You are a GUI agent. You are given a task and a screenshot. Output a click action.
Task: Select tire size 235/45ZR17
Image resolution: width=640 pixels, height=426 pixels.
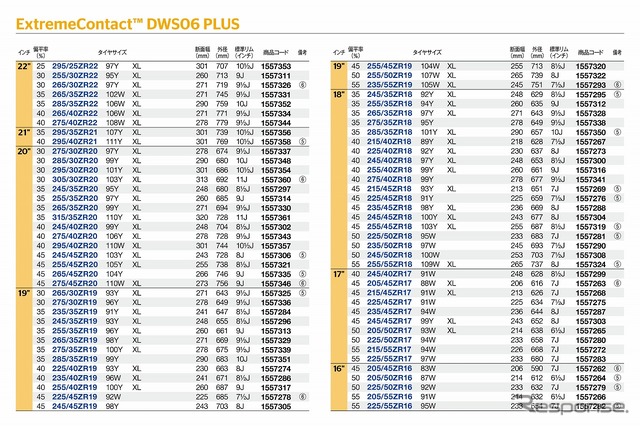coord(390,312)
